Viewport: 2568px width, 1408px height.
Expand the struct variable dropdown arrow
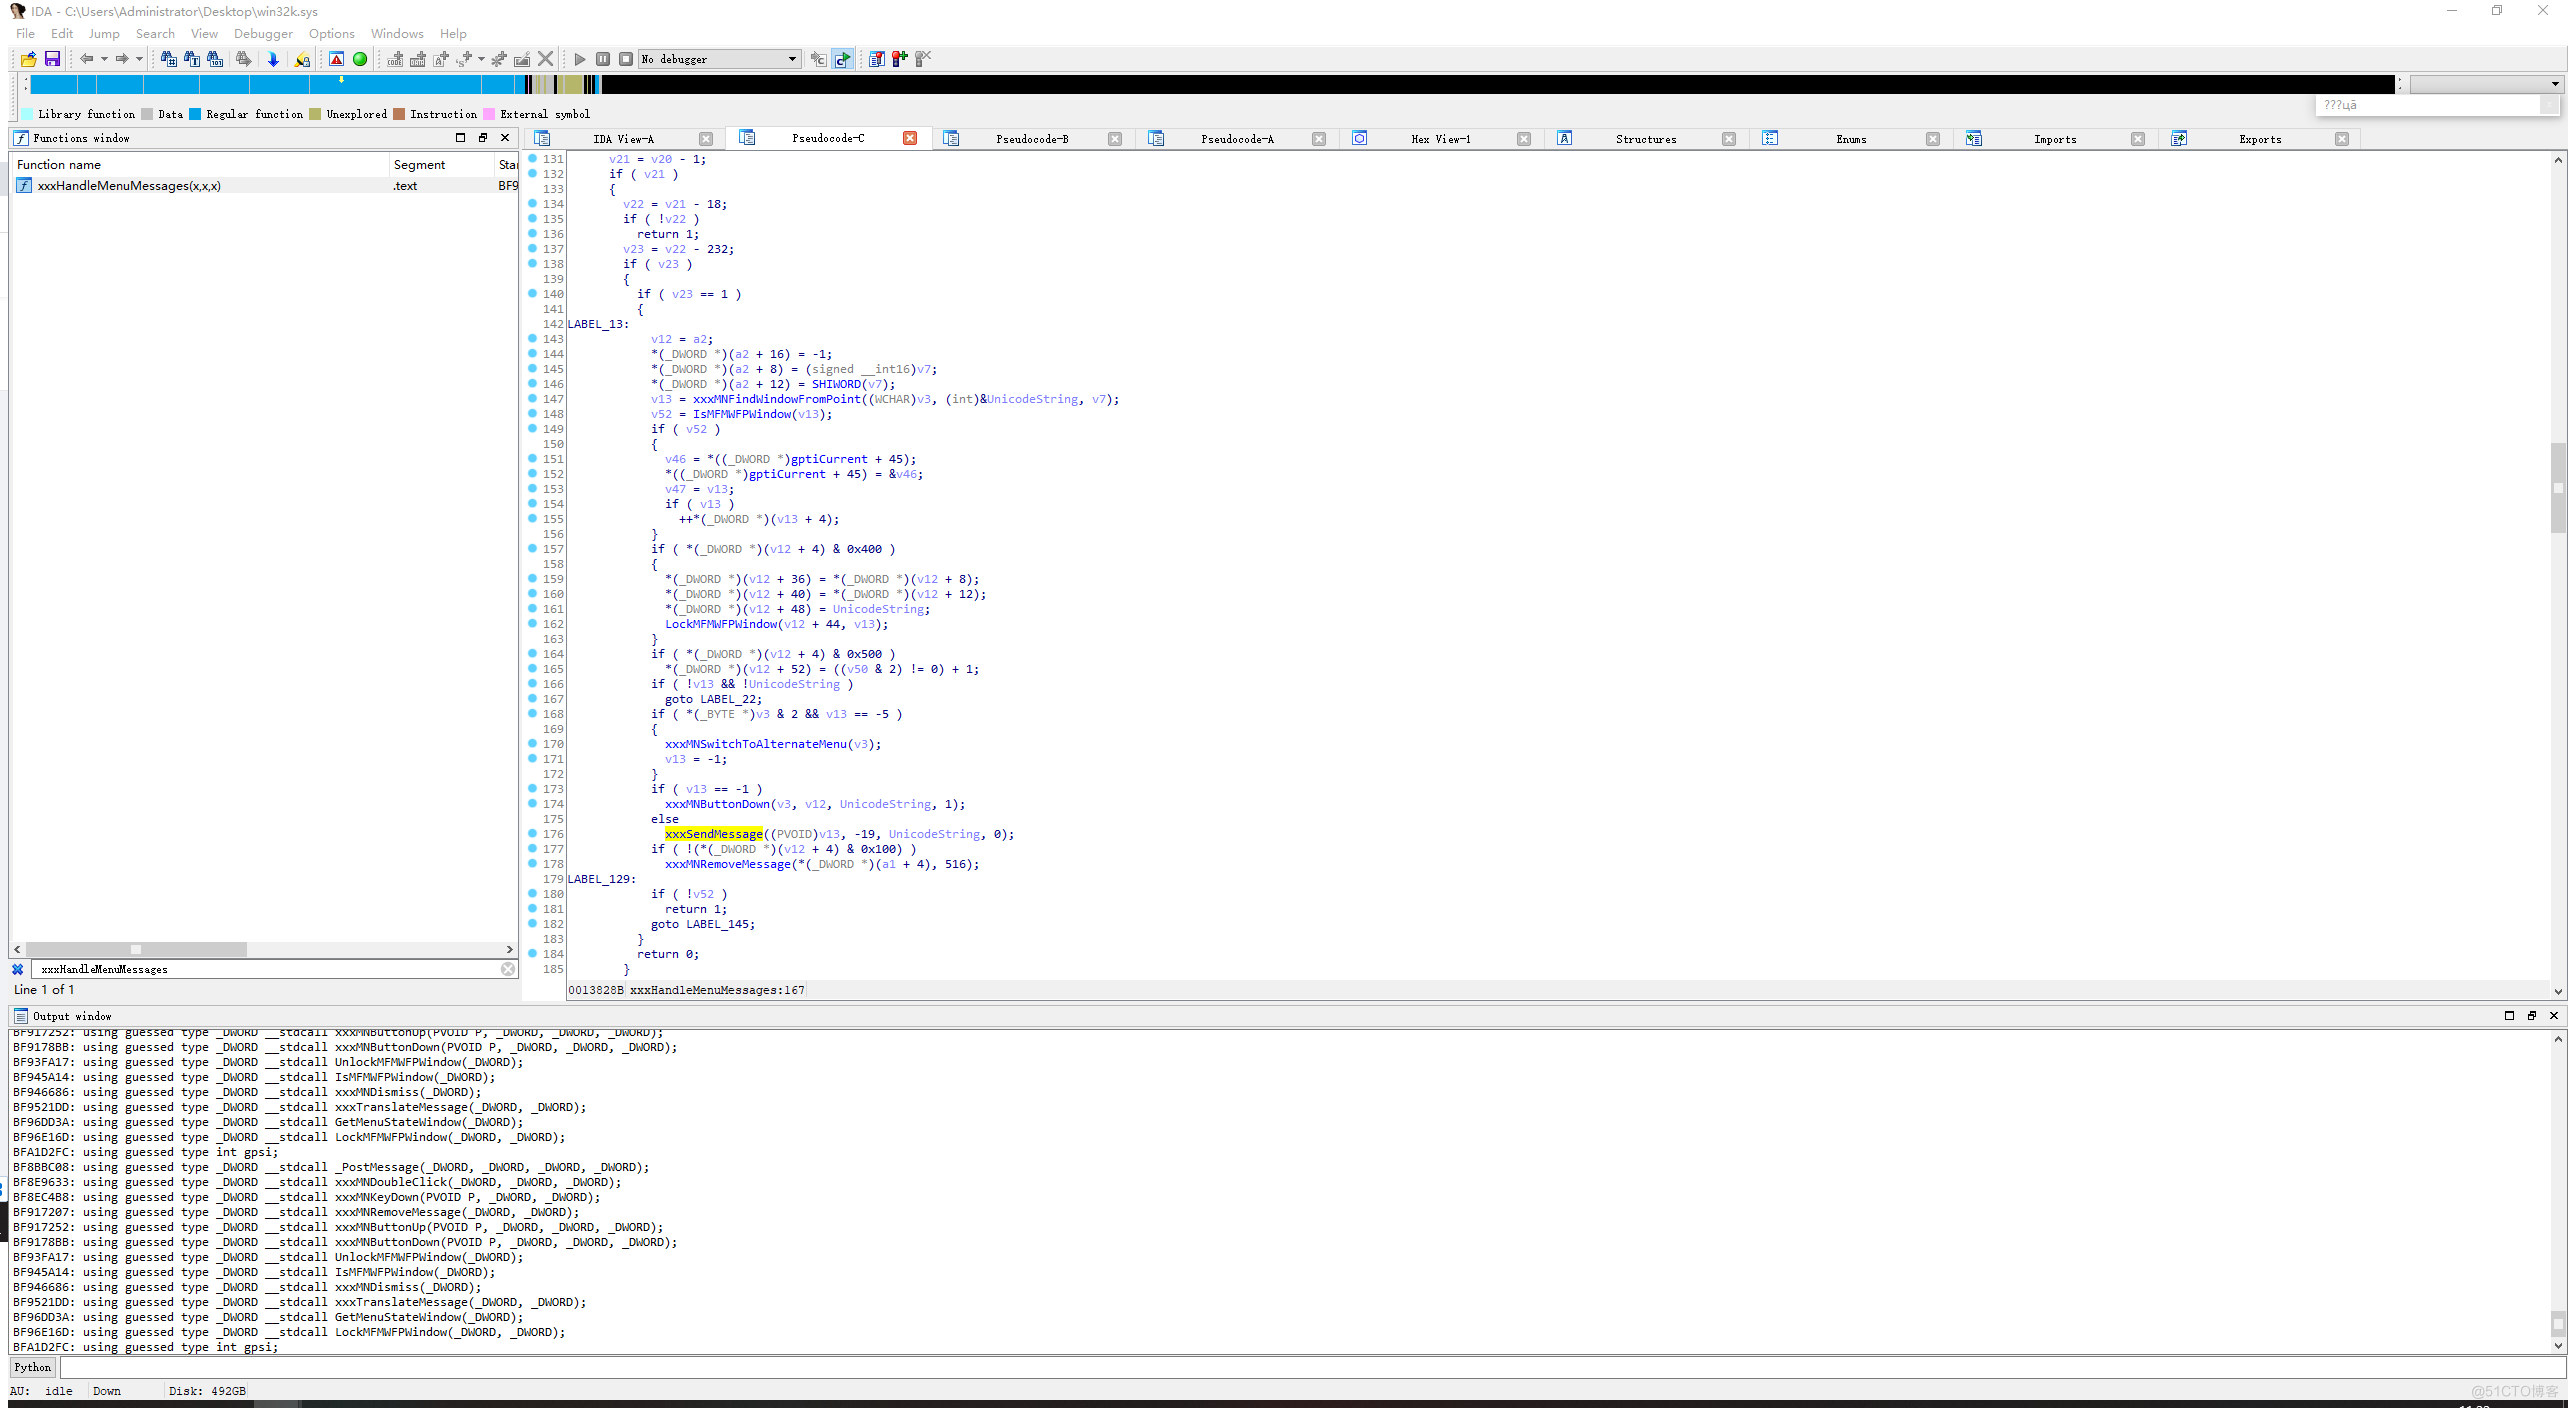pos(481,59)
